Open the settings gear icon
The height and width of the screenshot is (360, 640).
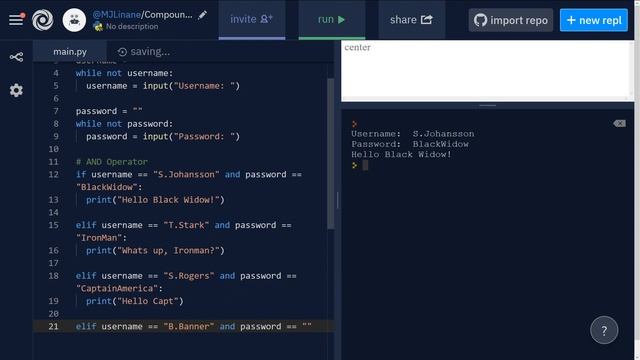(x=16, y=90)
